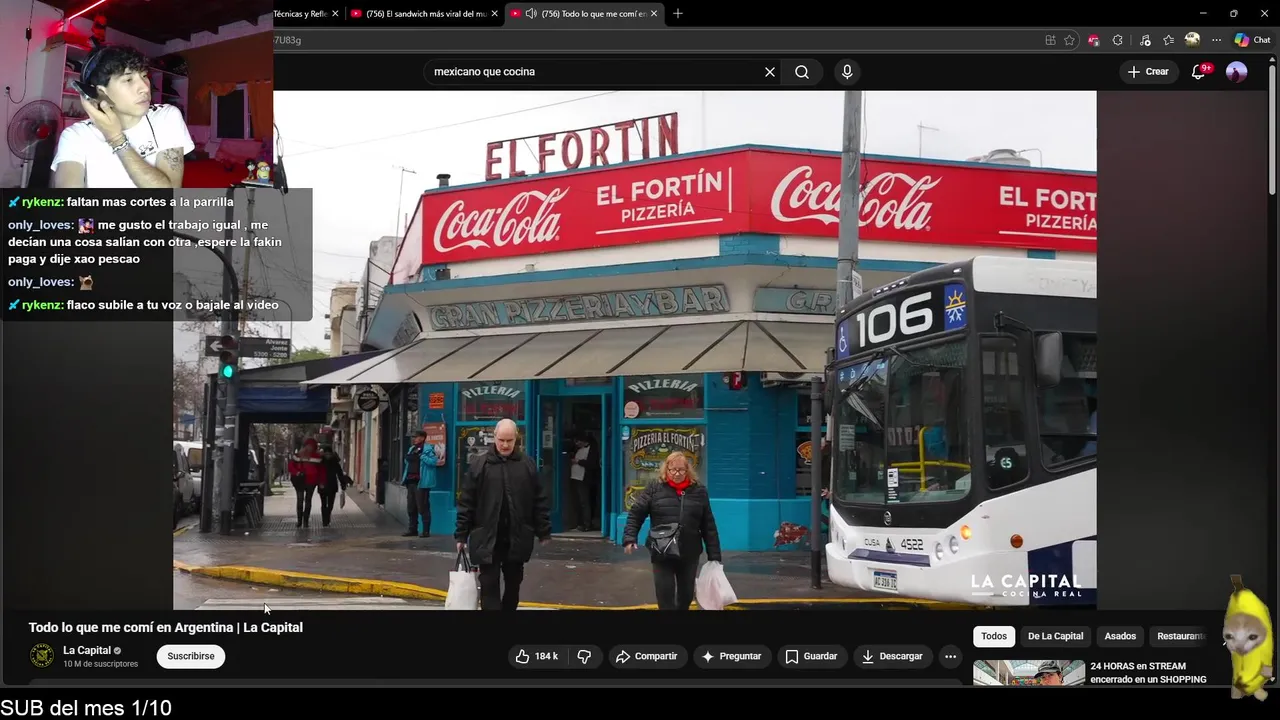Mute tab via speaker icon
The image size is (1280, 720).
click(531, 14)
